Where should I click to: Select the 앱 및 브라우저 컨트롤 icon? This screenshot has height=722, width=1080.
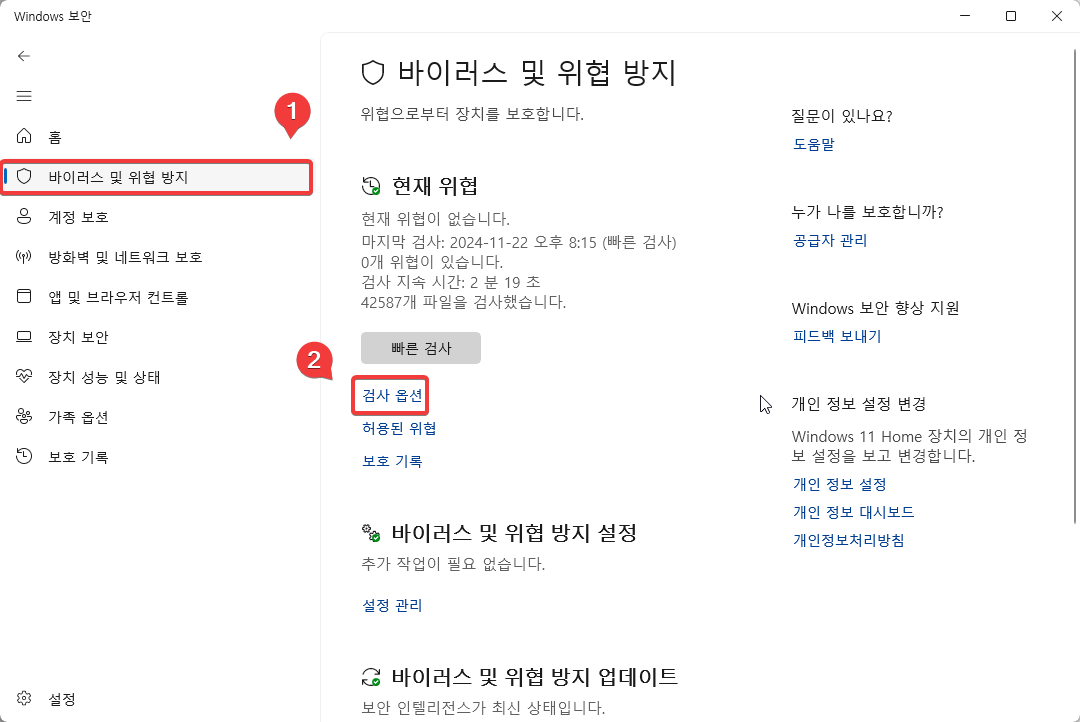24,297
